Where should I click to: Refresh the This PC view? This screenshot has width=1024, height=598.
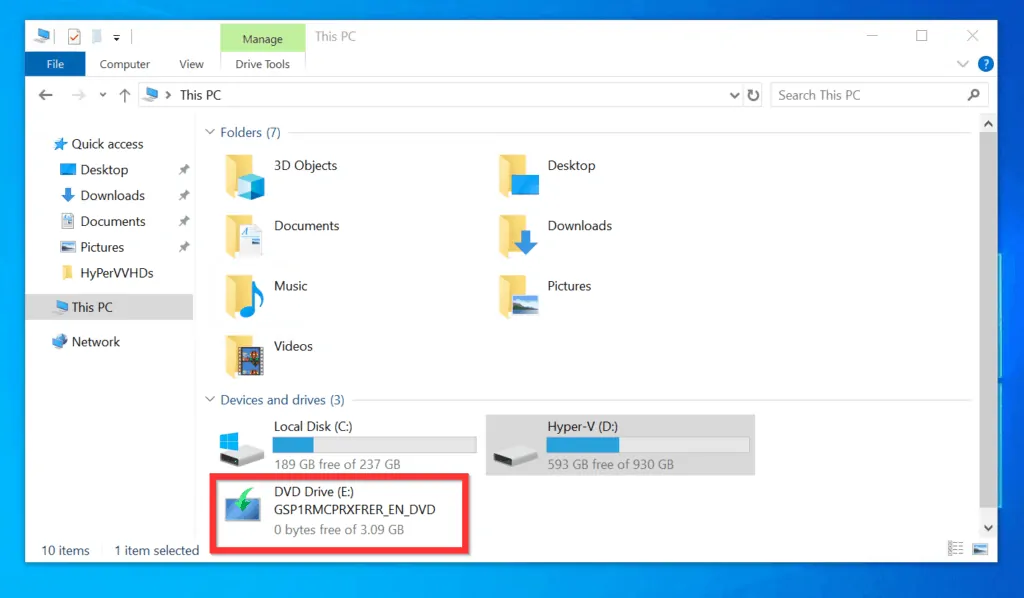coord(753,95)
